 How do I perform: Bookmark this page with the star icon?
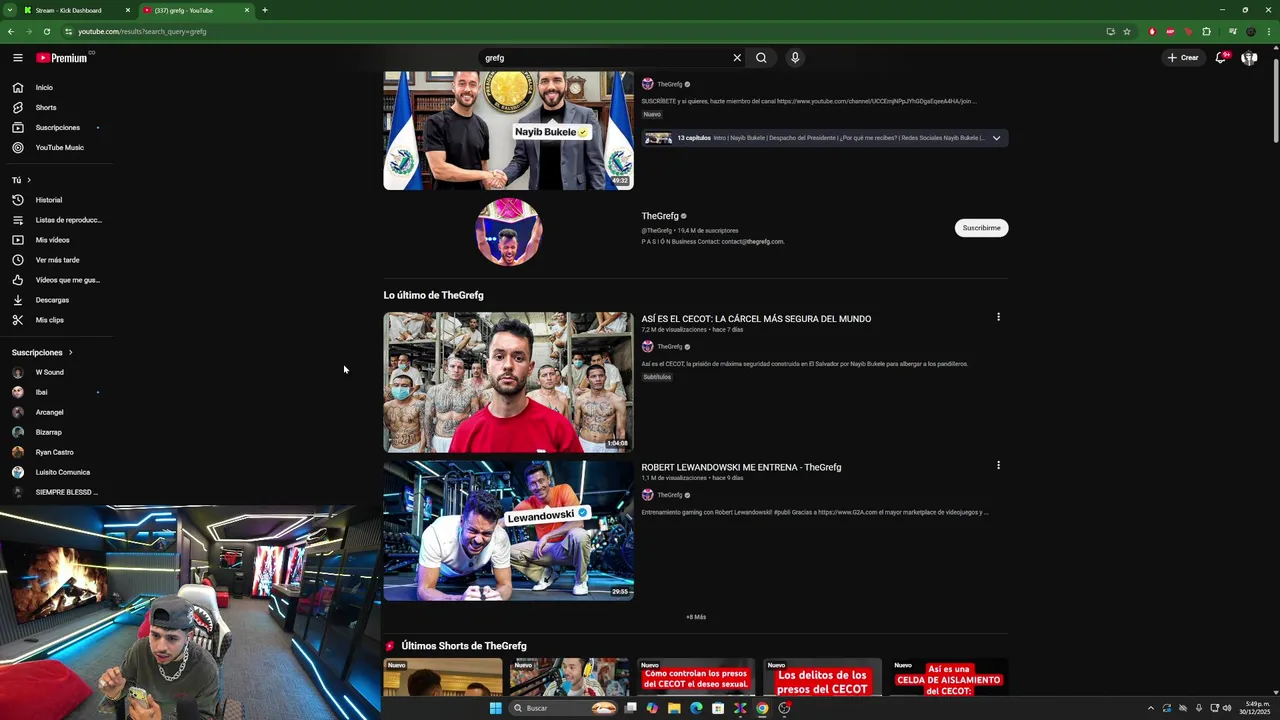click(1127, 31)
